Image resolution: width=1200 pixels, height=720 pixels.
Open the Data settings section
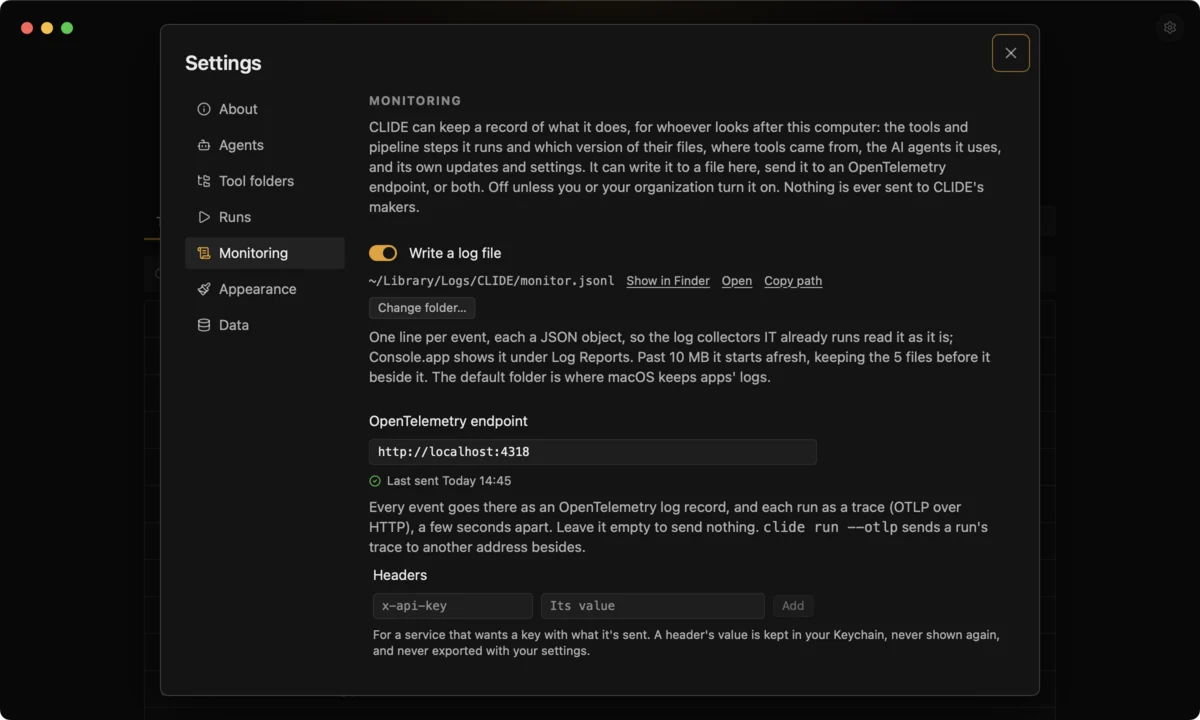coord(265,325)
